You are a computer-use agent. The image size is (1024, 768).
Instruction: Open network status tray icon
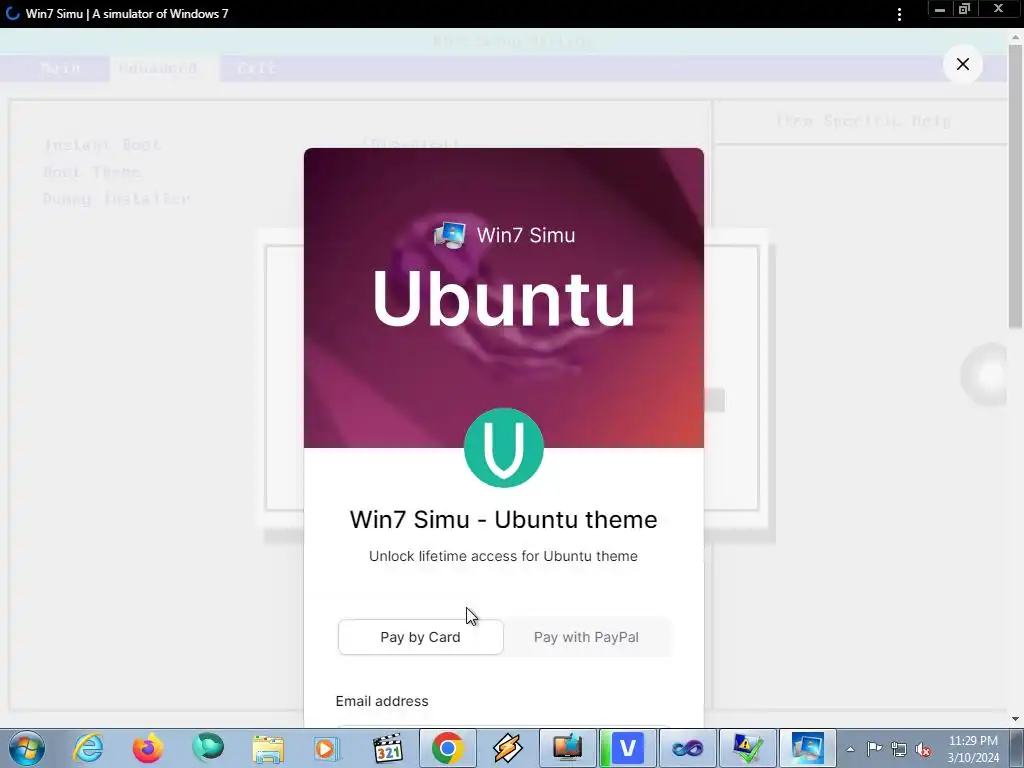pyautogui.click(x=899, y=749)
